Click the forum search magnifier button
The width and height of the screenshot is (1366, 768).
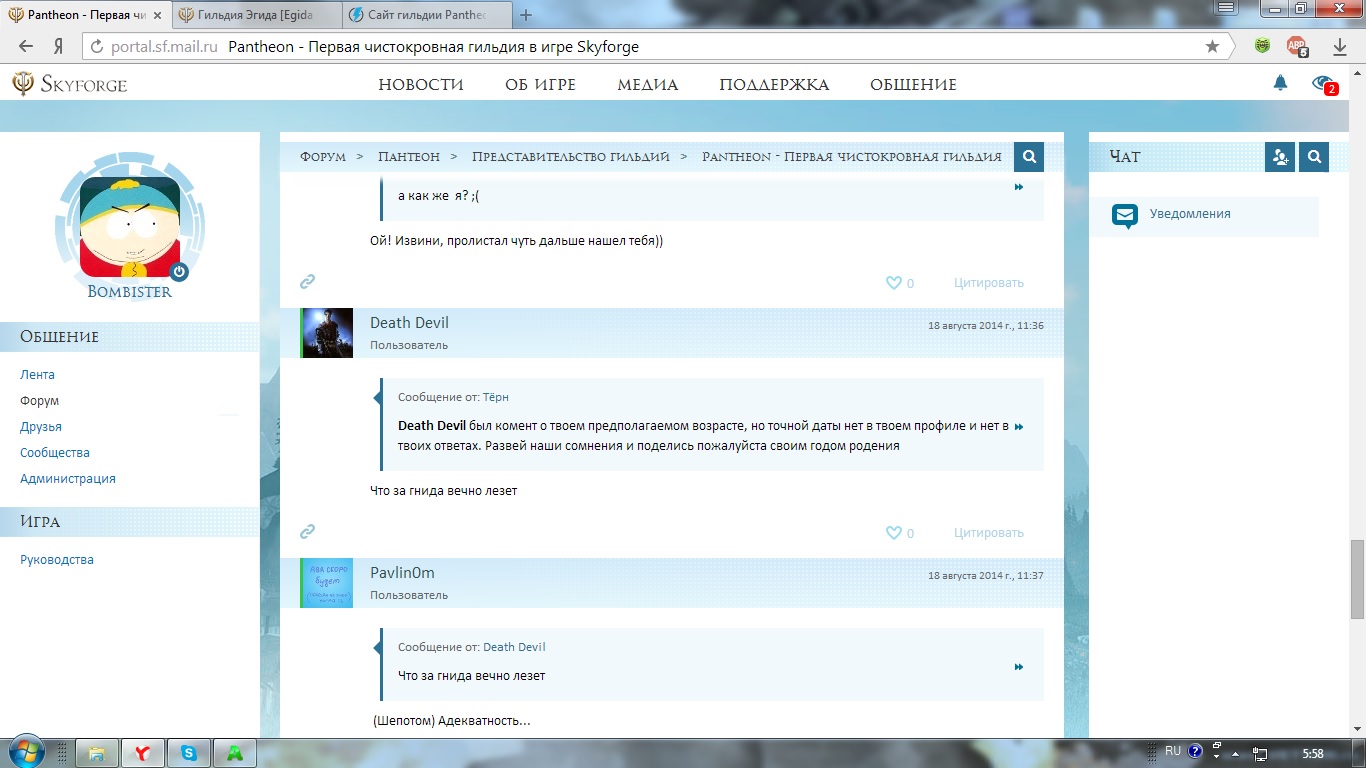tap(1029, 157)
